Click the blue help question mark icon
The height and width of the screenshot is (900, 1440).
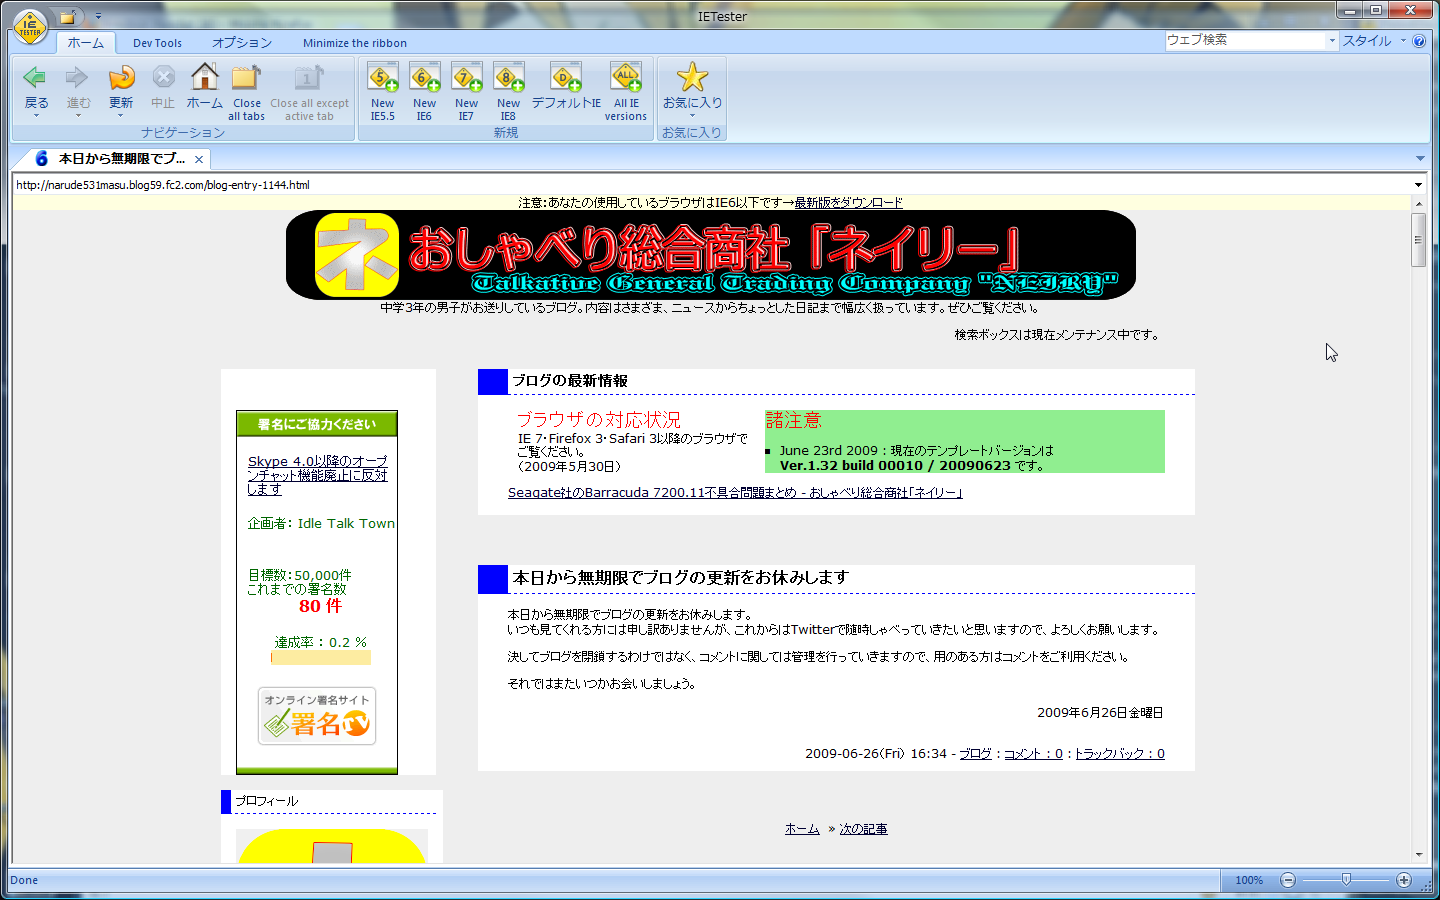pyautogui.click(x=1419, y=41)
